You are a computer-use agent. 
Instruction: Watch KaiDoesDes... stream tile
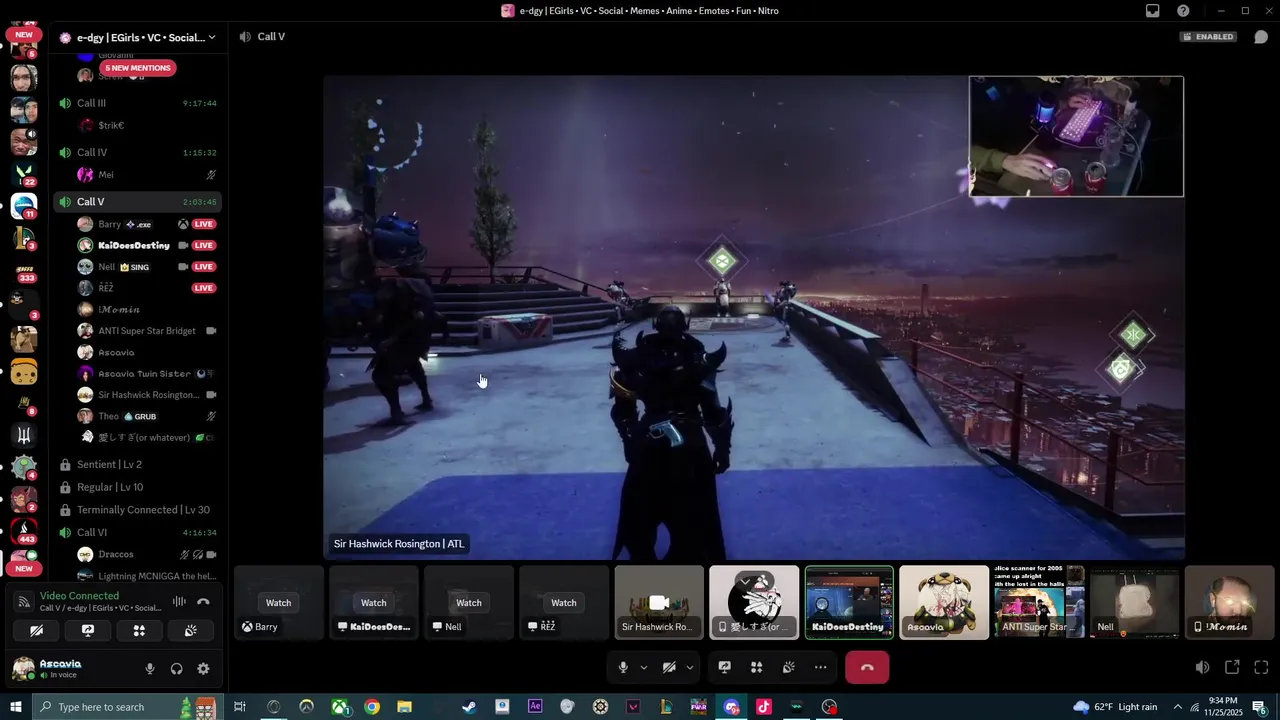pyautogui.click(x=374, y=603)
